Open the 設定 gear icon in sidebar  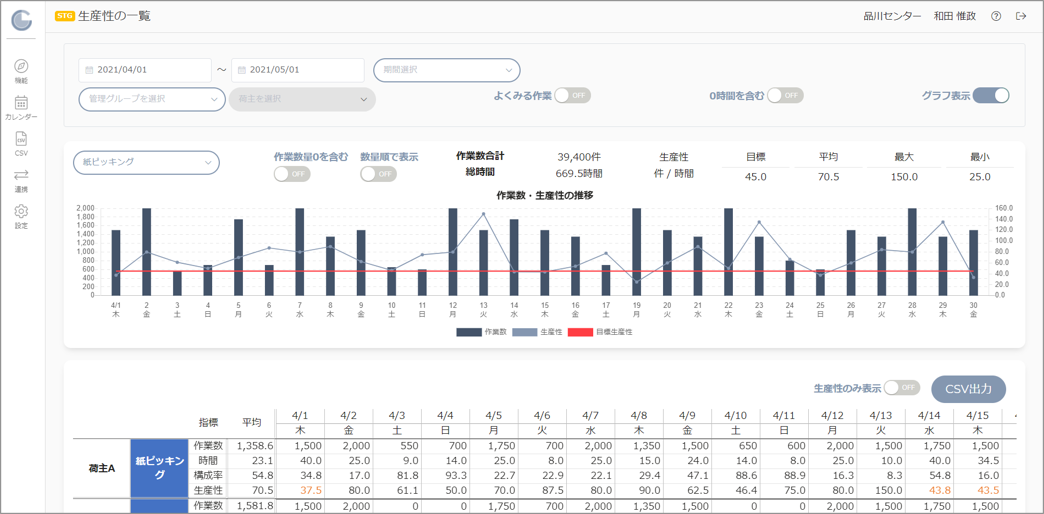coord(21,212)
